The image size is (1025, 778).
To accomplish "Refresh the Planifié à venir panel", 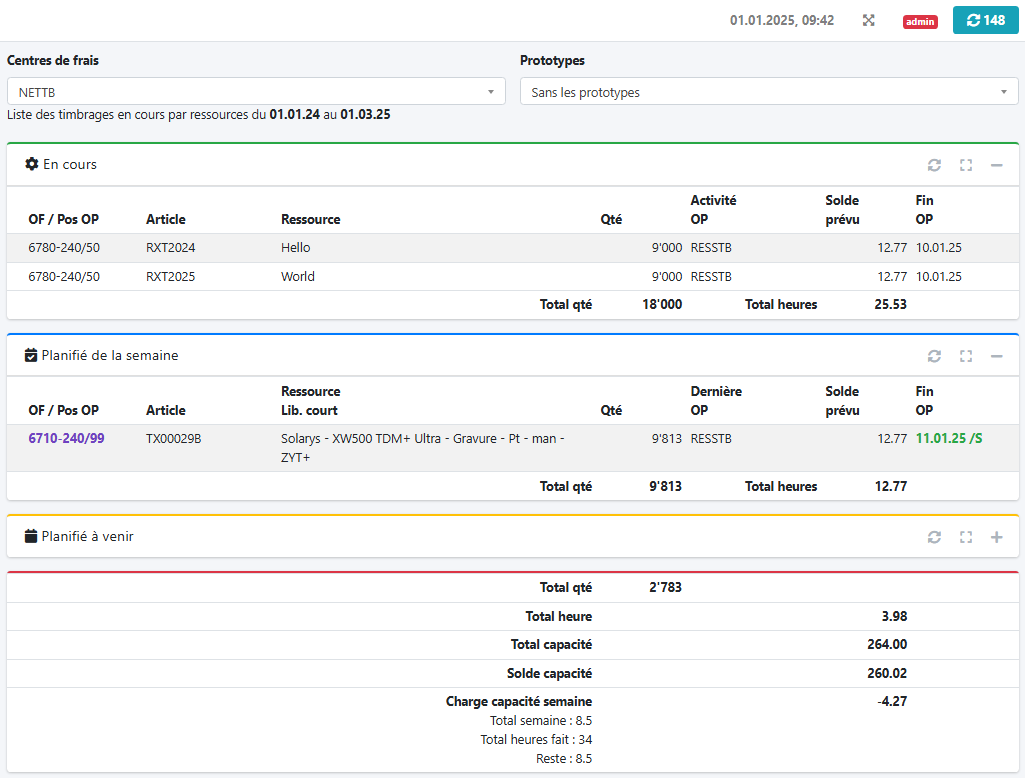I will pos(934,537).
